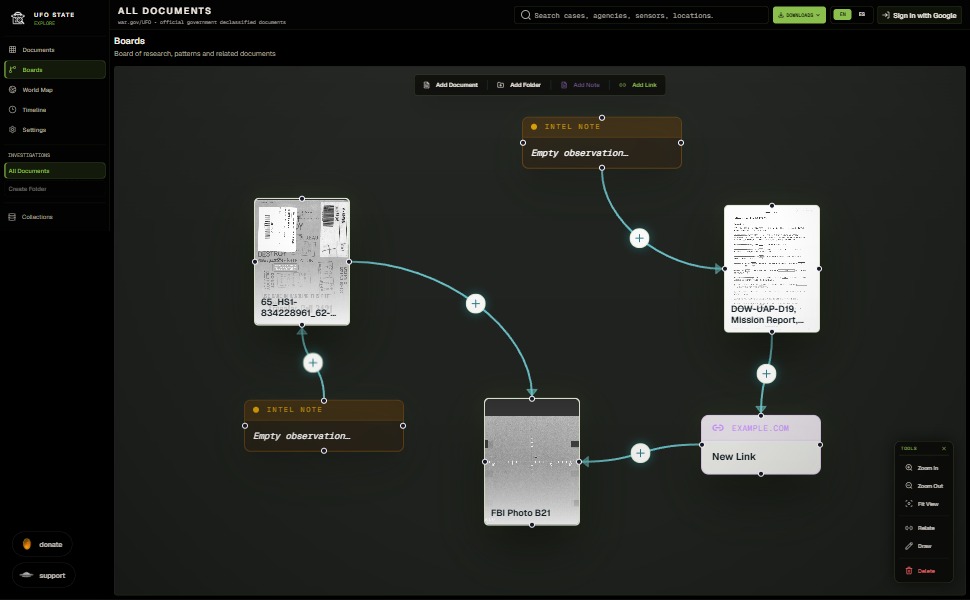970x600 pixels.
Task: Click the plus between top note and DOW-UAP-D19
Action: click(640, 238)
